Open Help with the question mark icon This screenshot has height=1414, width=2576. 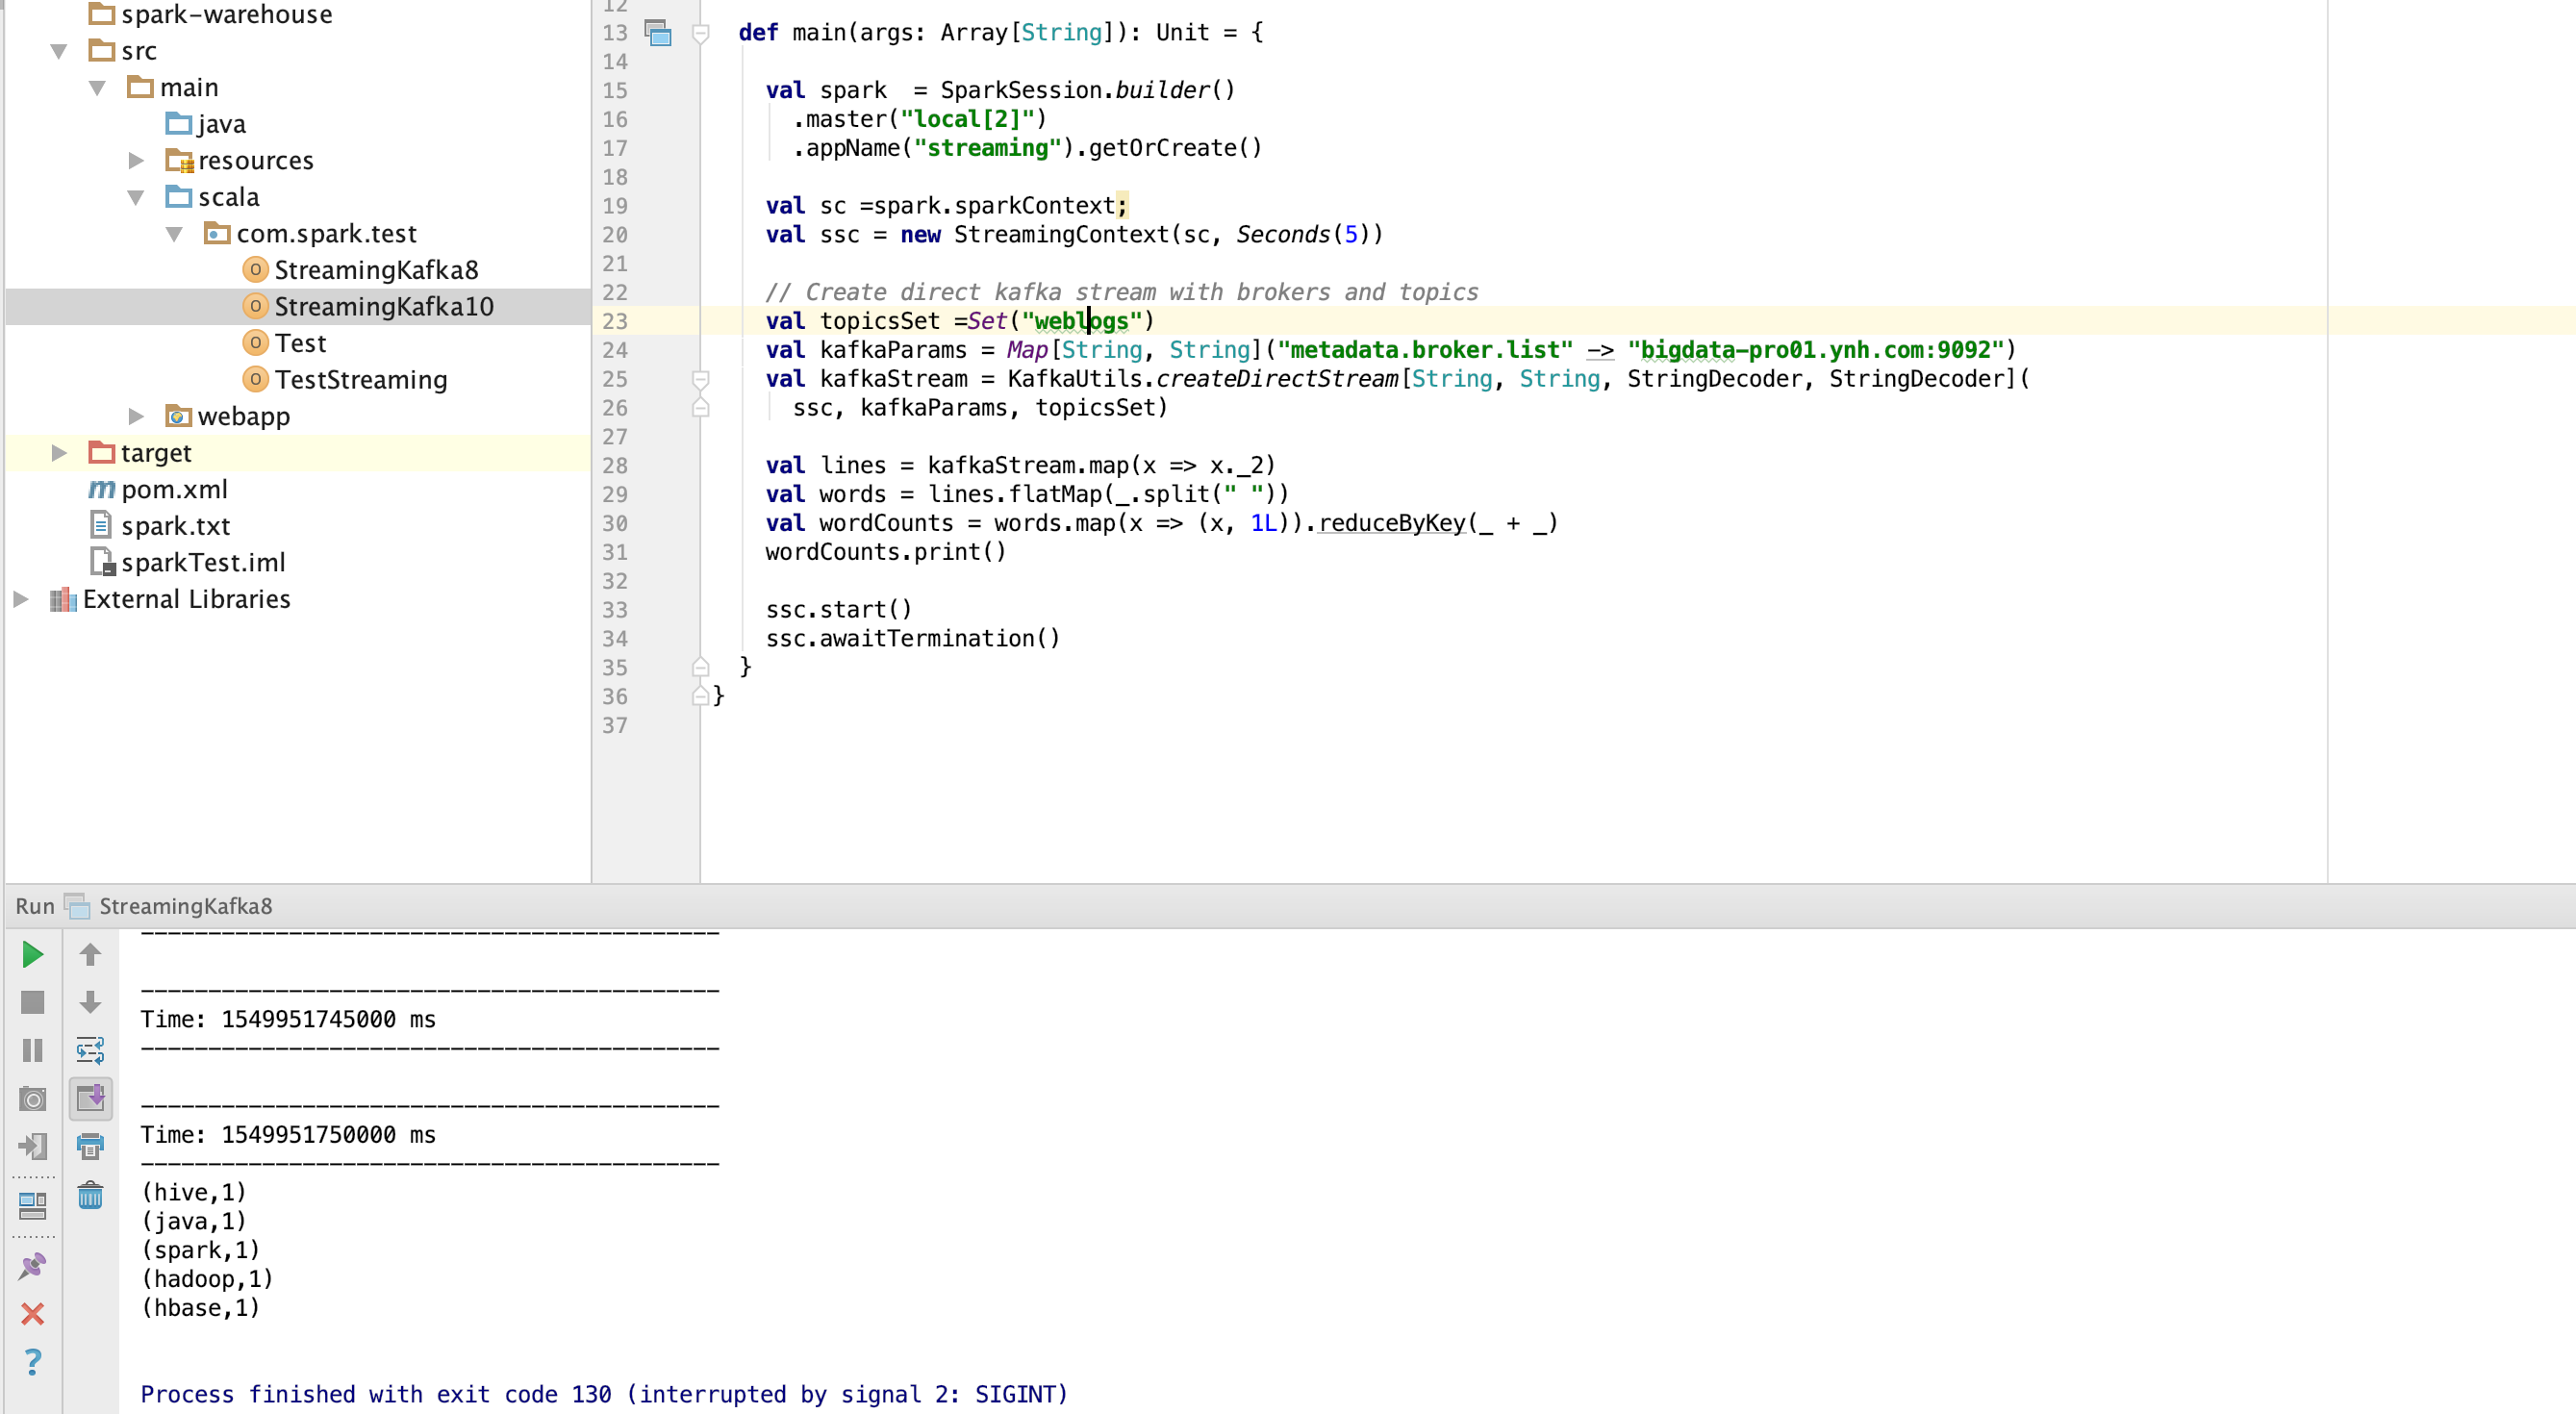(x=32, y=1362)
